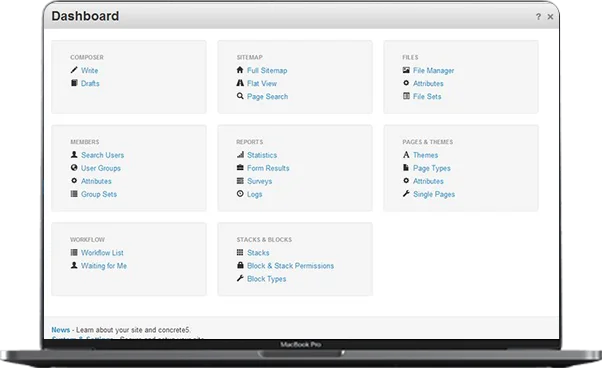Open Attributes link under Files
Screen dimensions: 602x368
point(428,83)
